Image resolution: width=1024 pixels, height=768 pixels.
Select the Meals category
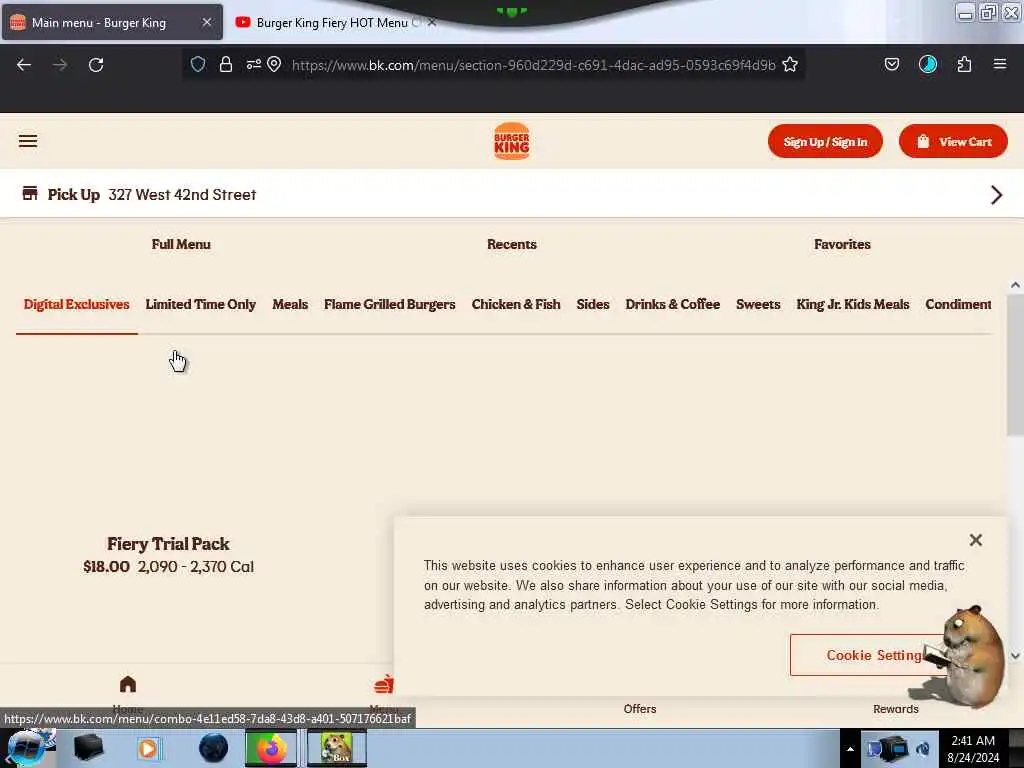[290, 304]
